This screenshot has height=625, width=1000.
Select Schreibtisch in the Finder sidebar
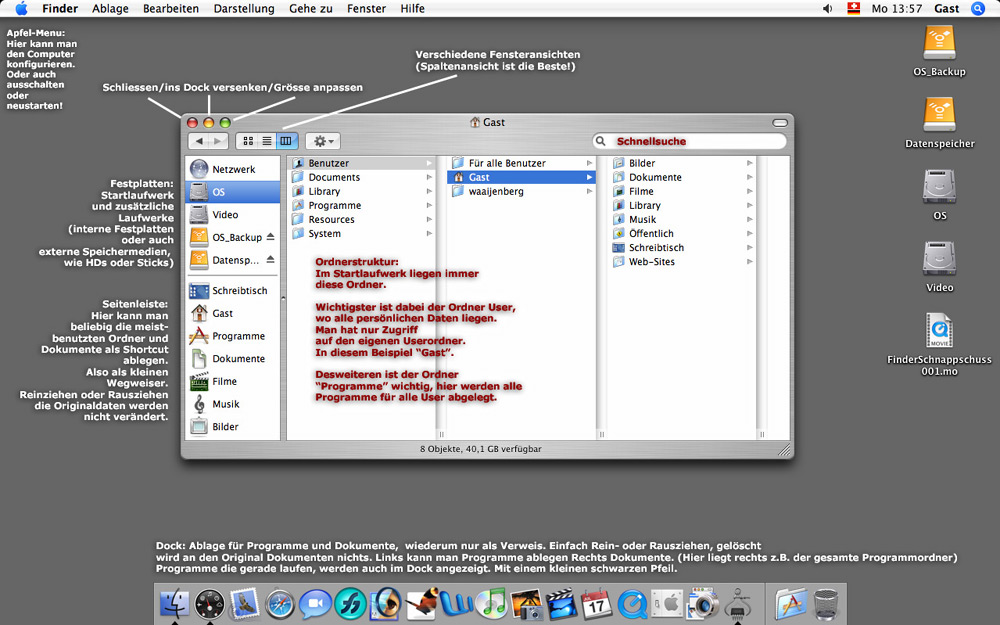pos(233,291)
